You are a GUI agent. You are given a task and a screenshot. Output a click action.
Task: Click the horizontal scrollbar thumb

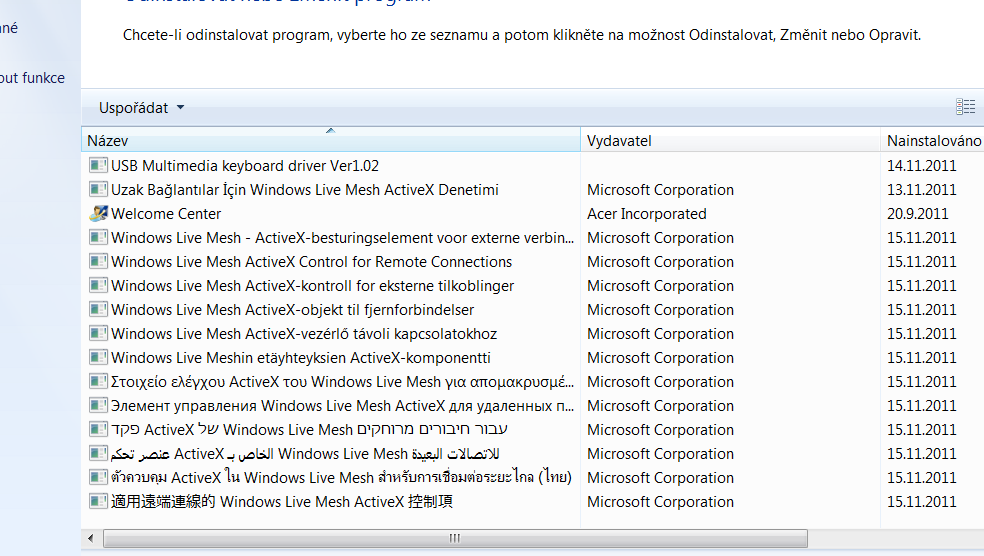[455, 538]
